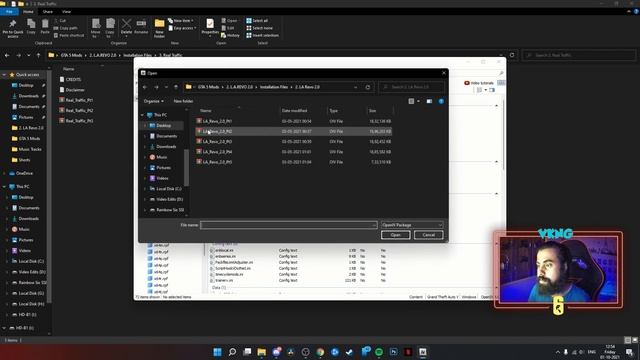The image size is (640, 360).
Task: Select LA_Revo_2.0_Pt3 file in Open dialog
Action: pos(294,142)
